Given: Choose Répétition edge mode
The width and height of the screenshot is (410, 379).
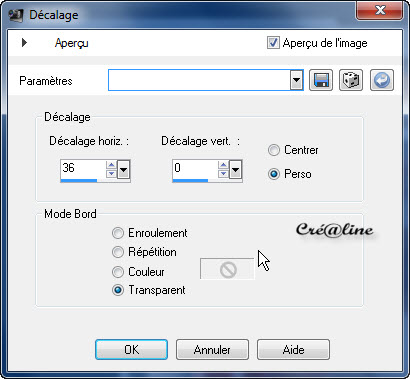Looking at the screenshot, I should [118, 252].
